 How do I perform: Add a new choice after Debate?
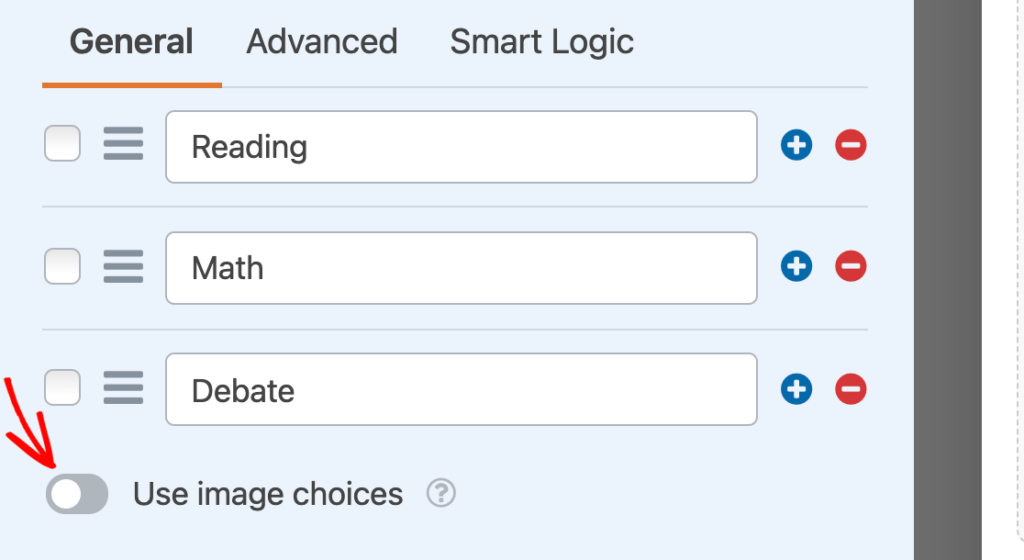[x=796, y=389]
